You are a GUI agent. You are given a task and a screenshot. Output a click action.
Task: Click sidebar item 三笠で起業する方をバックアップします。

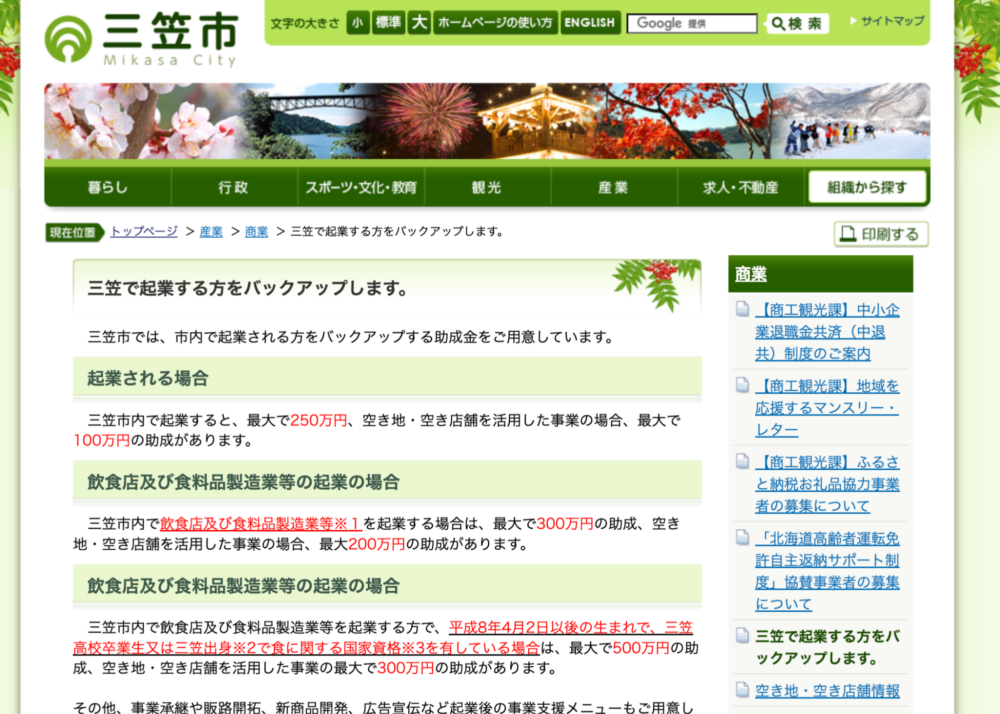[827, 647]
